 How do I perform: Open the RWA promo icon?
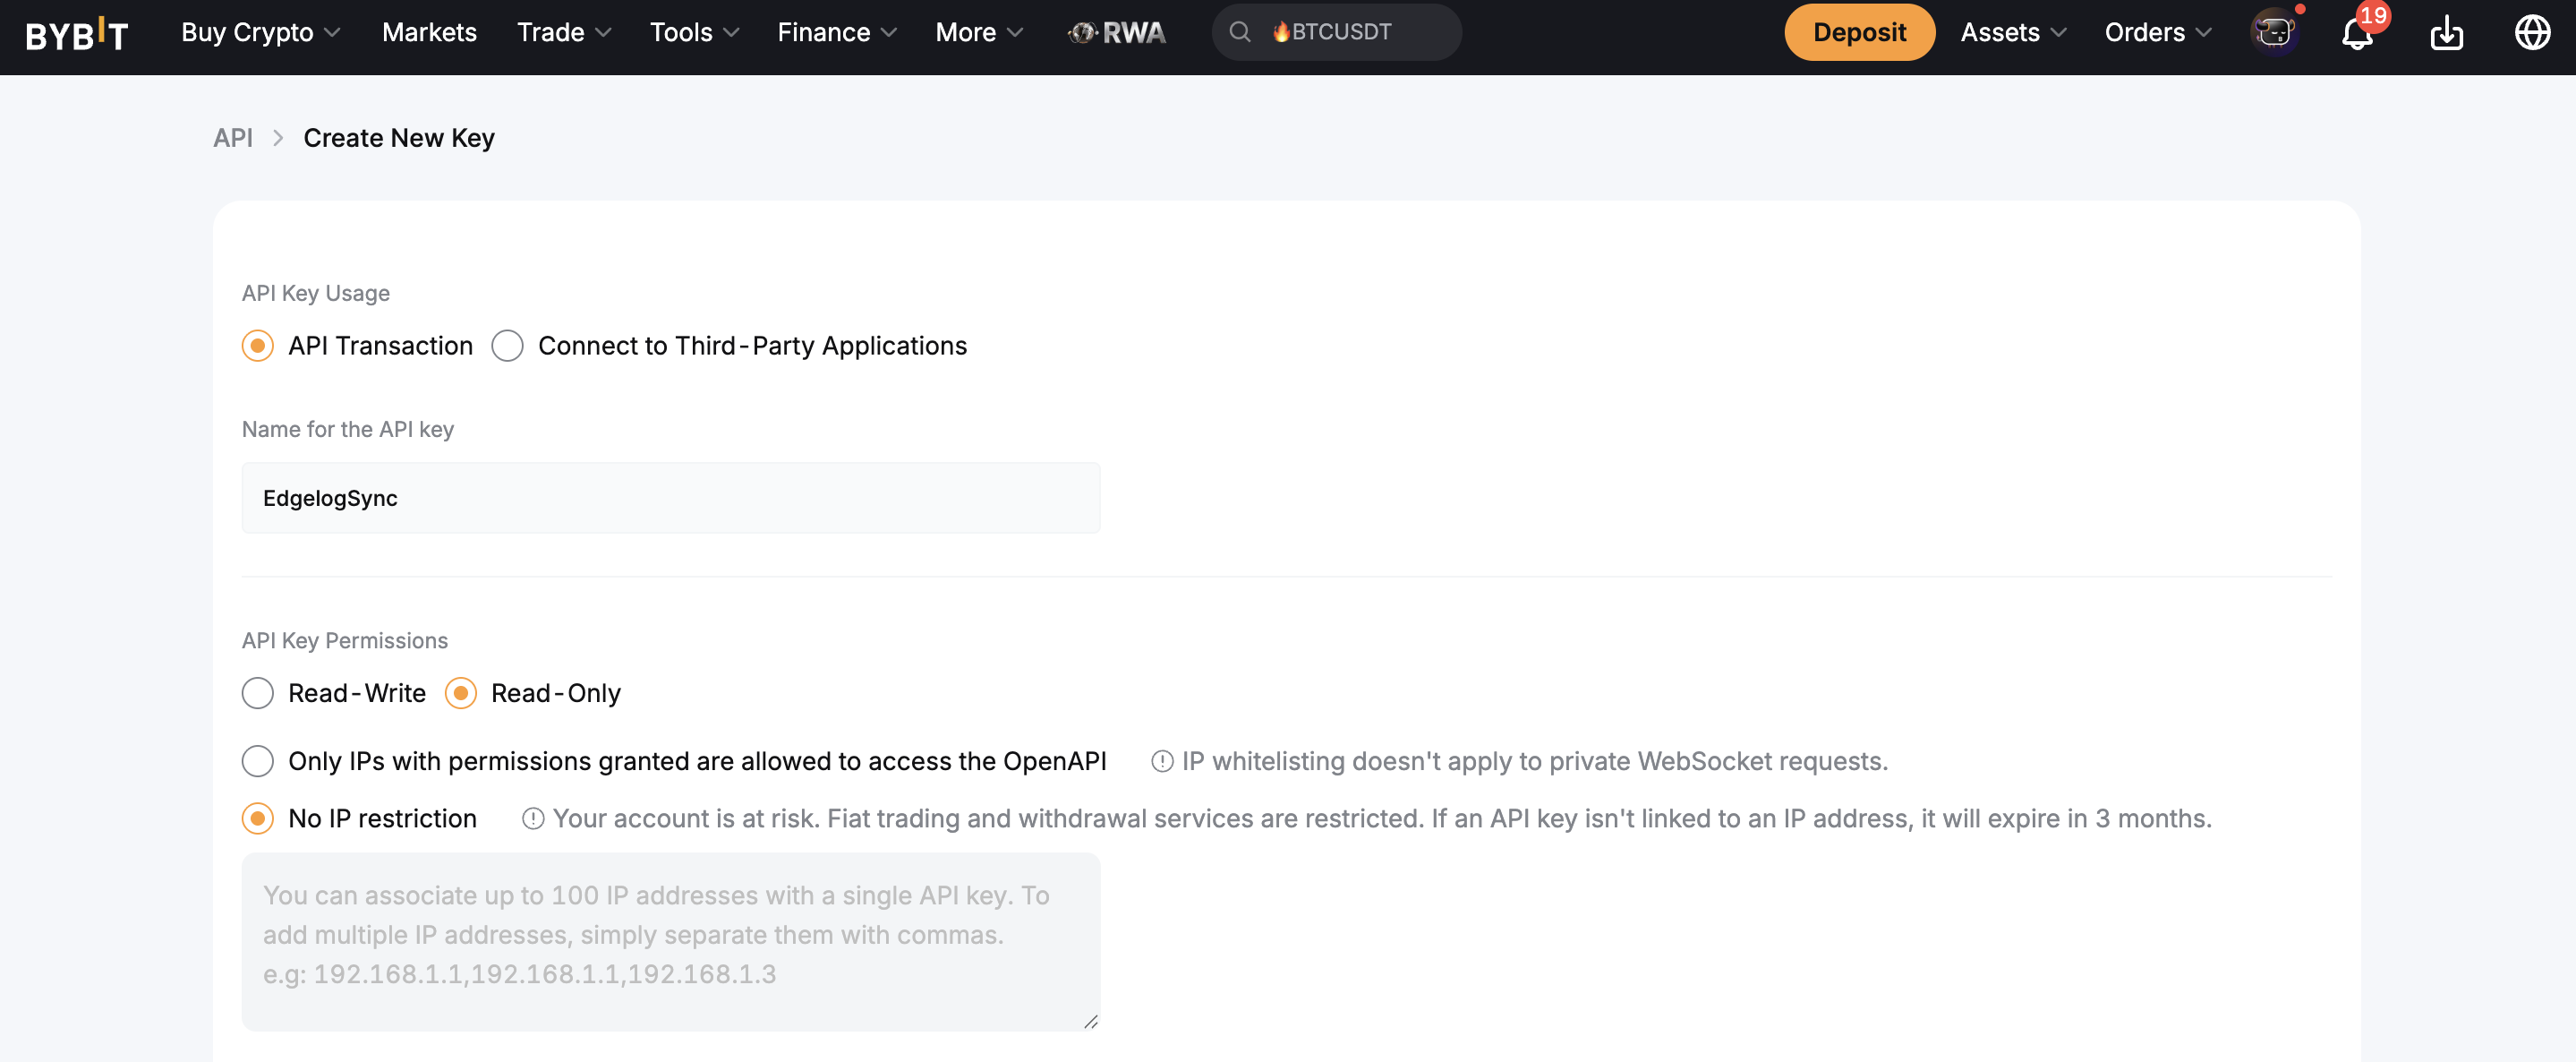point(1117,32)
